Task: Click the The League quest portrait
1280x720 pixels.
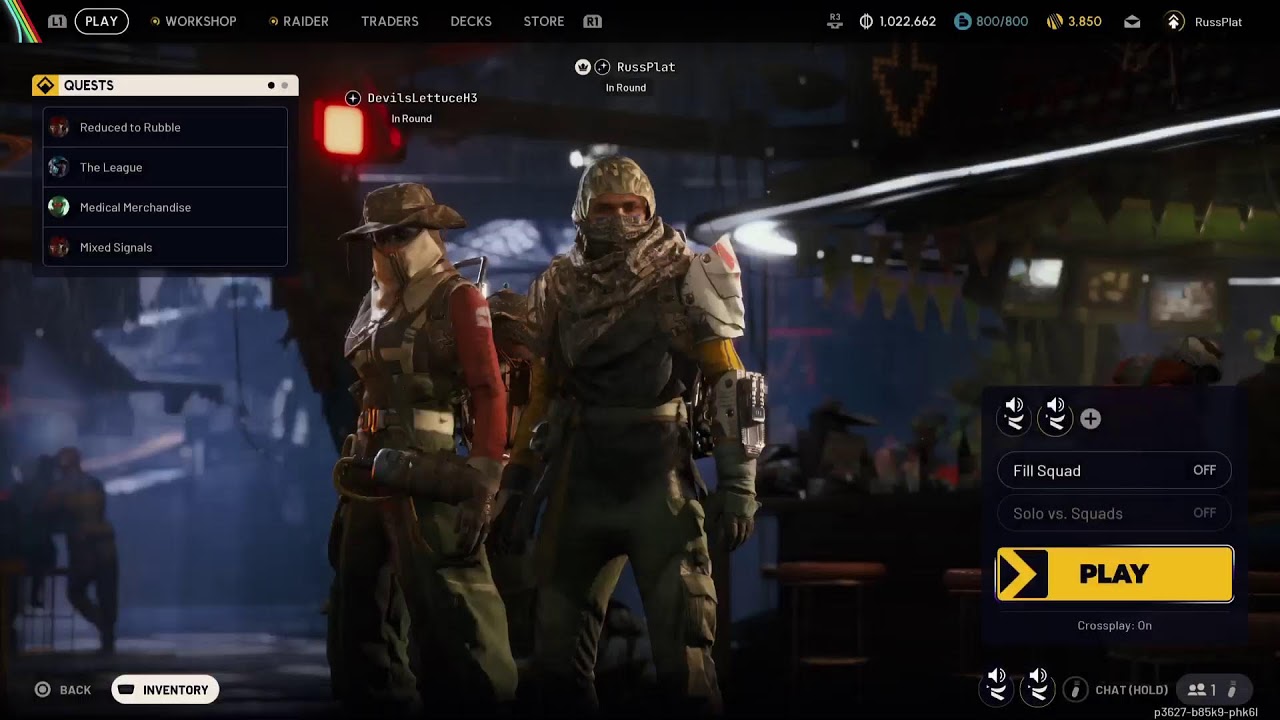Action: 59,167
